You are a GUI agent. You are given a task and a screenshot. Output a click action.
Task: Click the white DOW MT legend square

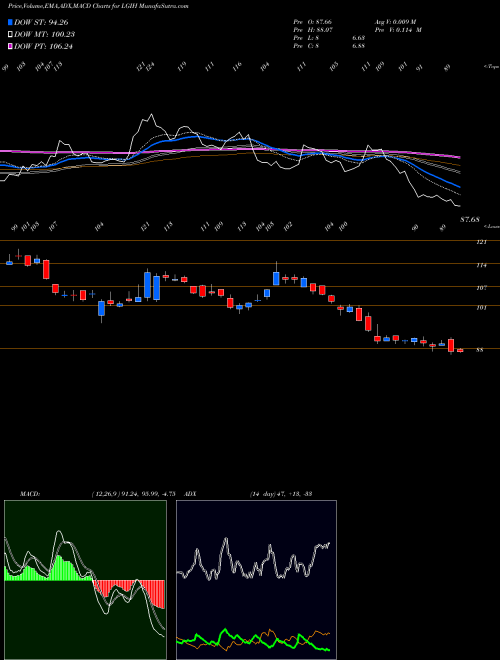tap(10, 34)
